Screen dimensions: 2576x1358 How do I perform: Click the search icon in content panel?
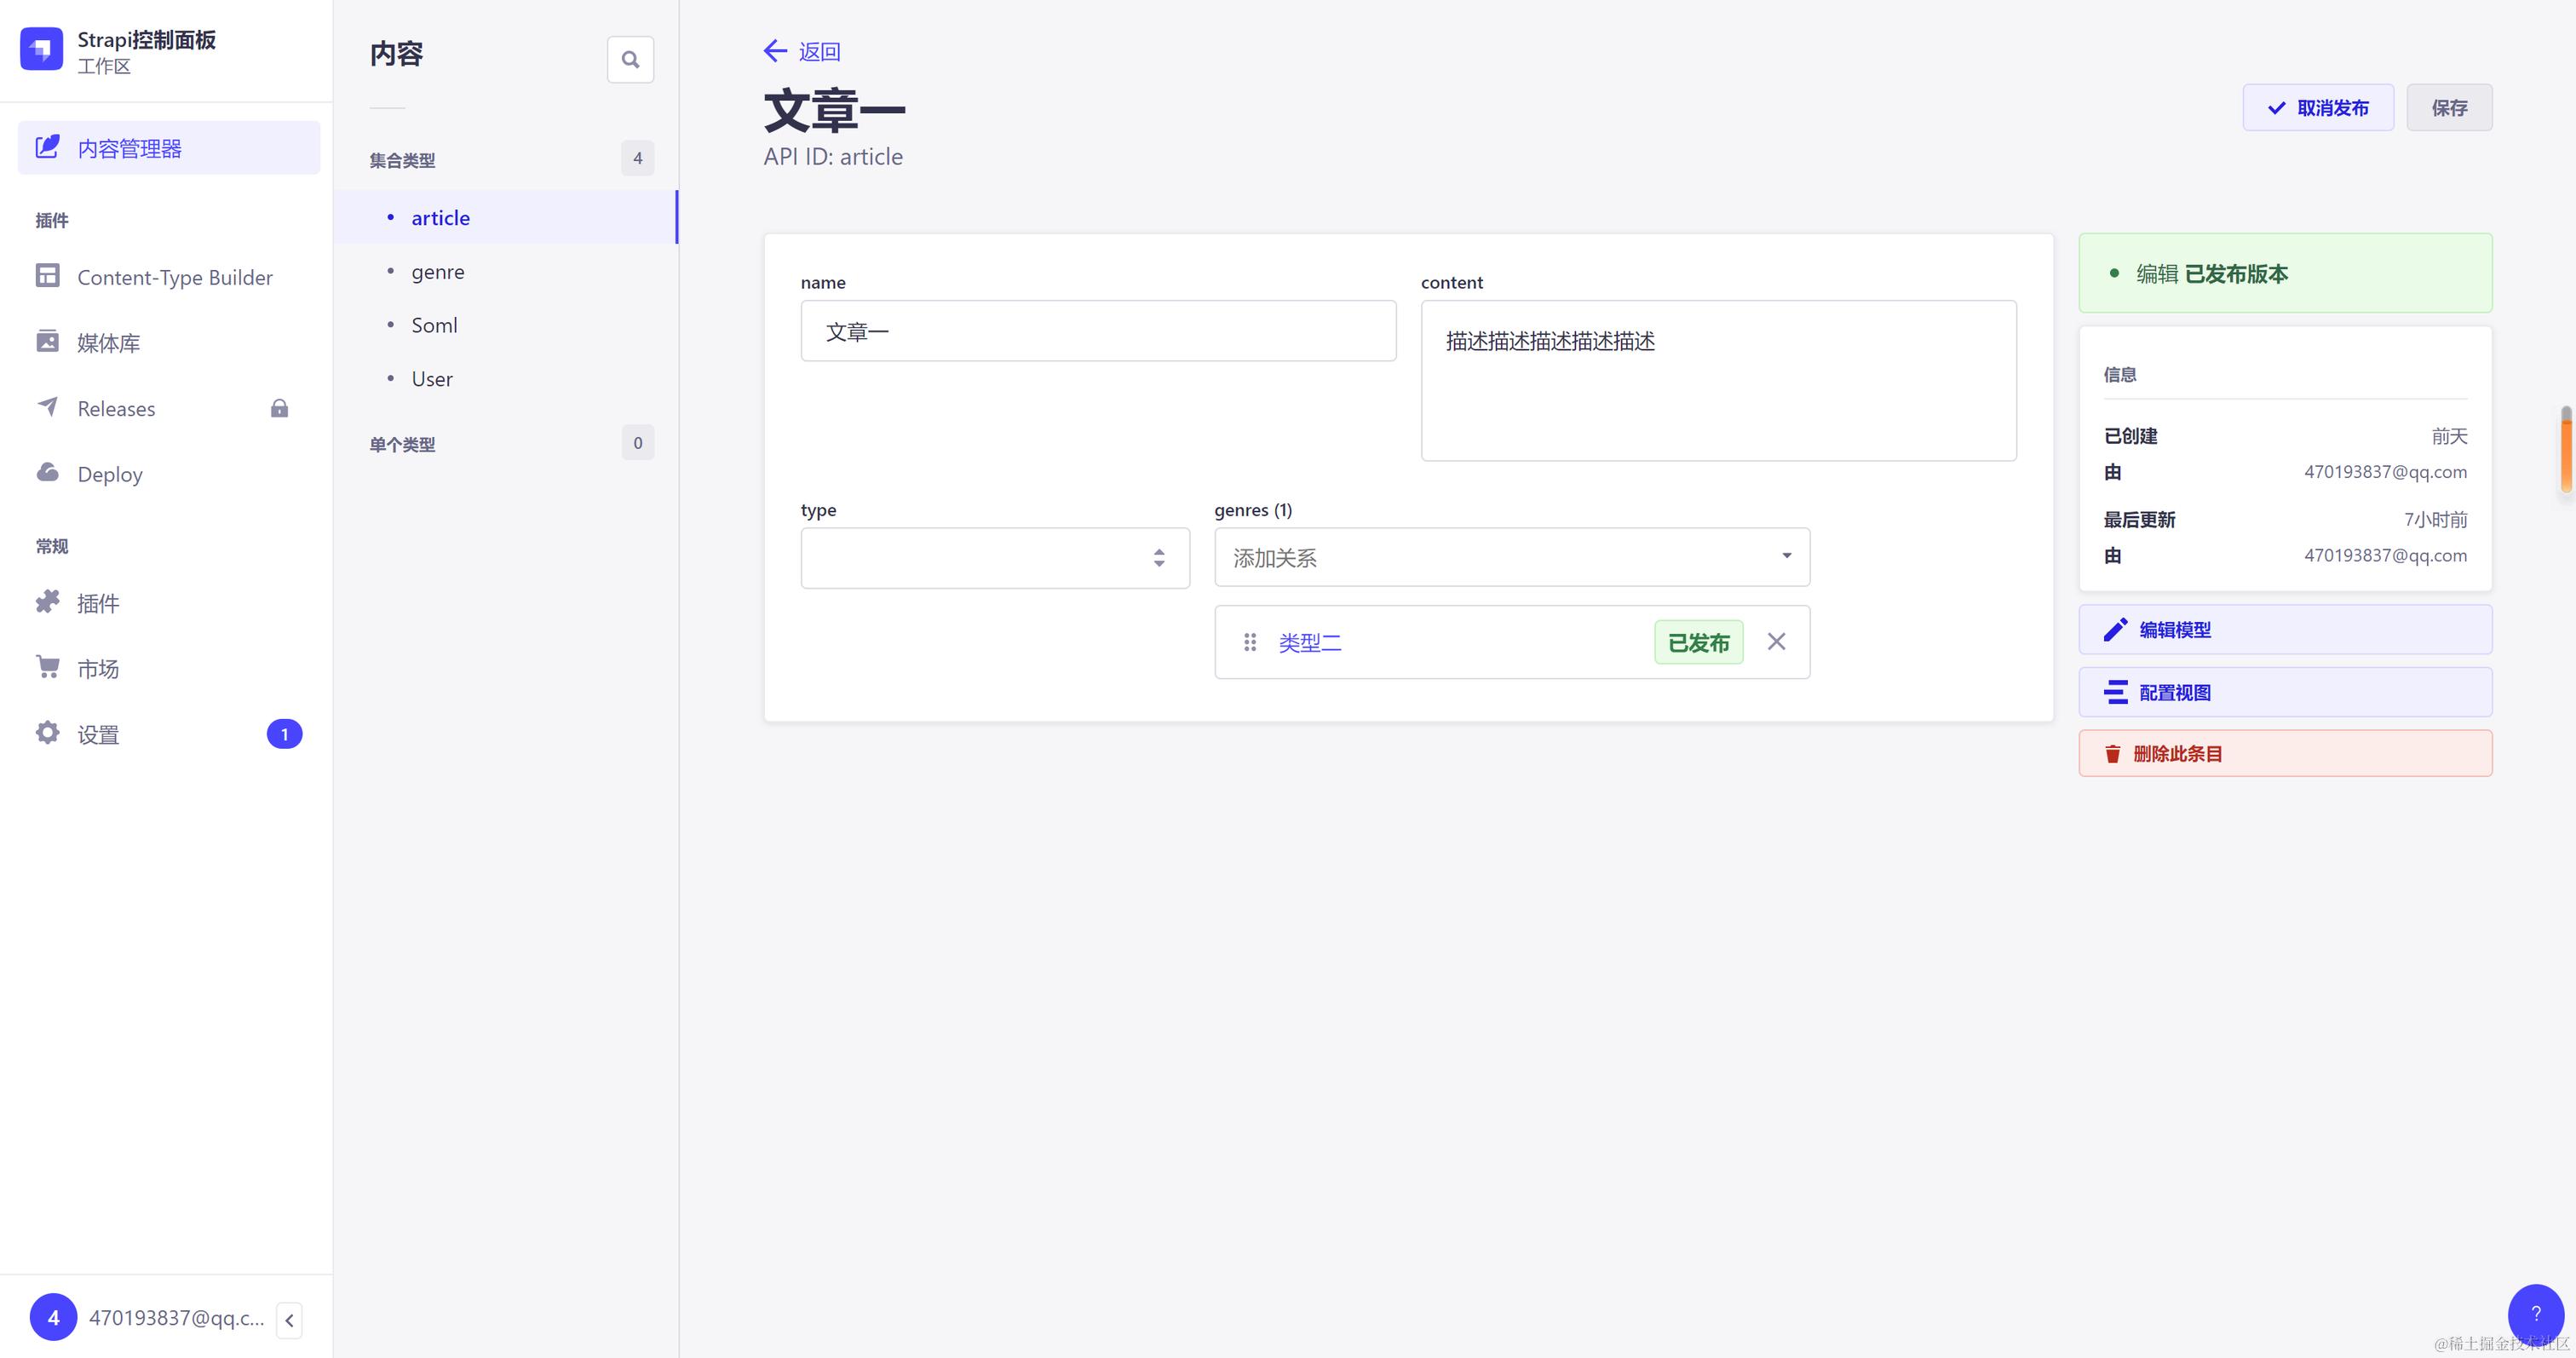point(630,60)
